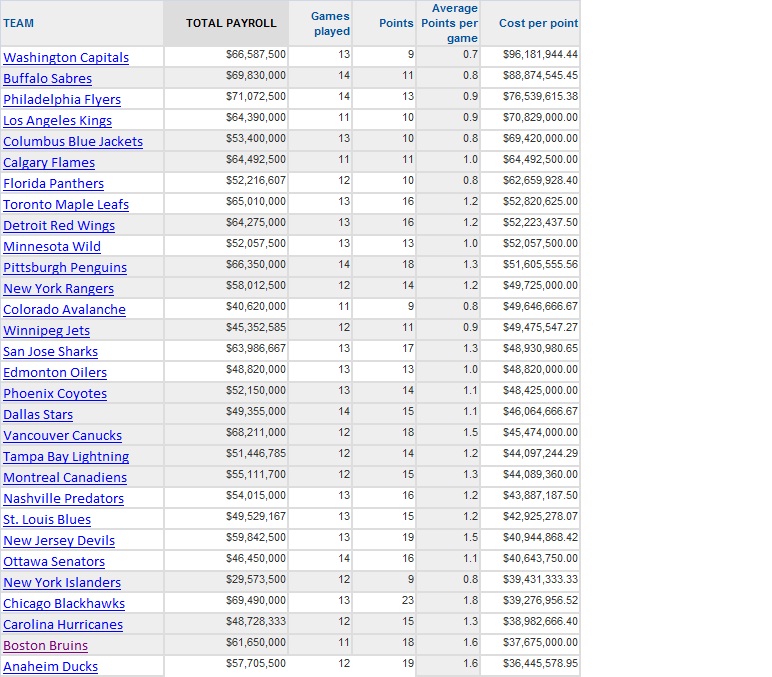
Task: Select cost per point $52,223,437.50
Action: click(540, 222)
